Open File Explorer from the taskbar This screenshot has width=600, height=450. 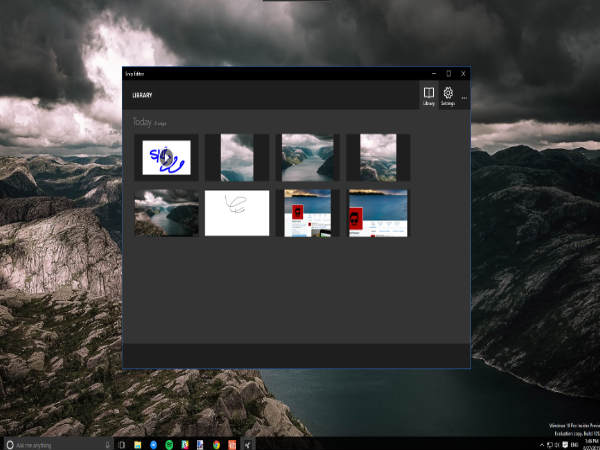[x=138, y=443]
